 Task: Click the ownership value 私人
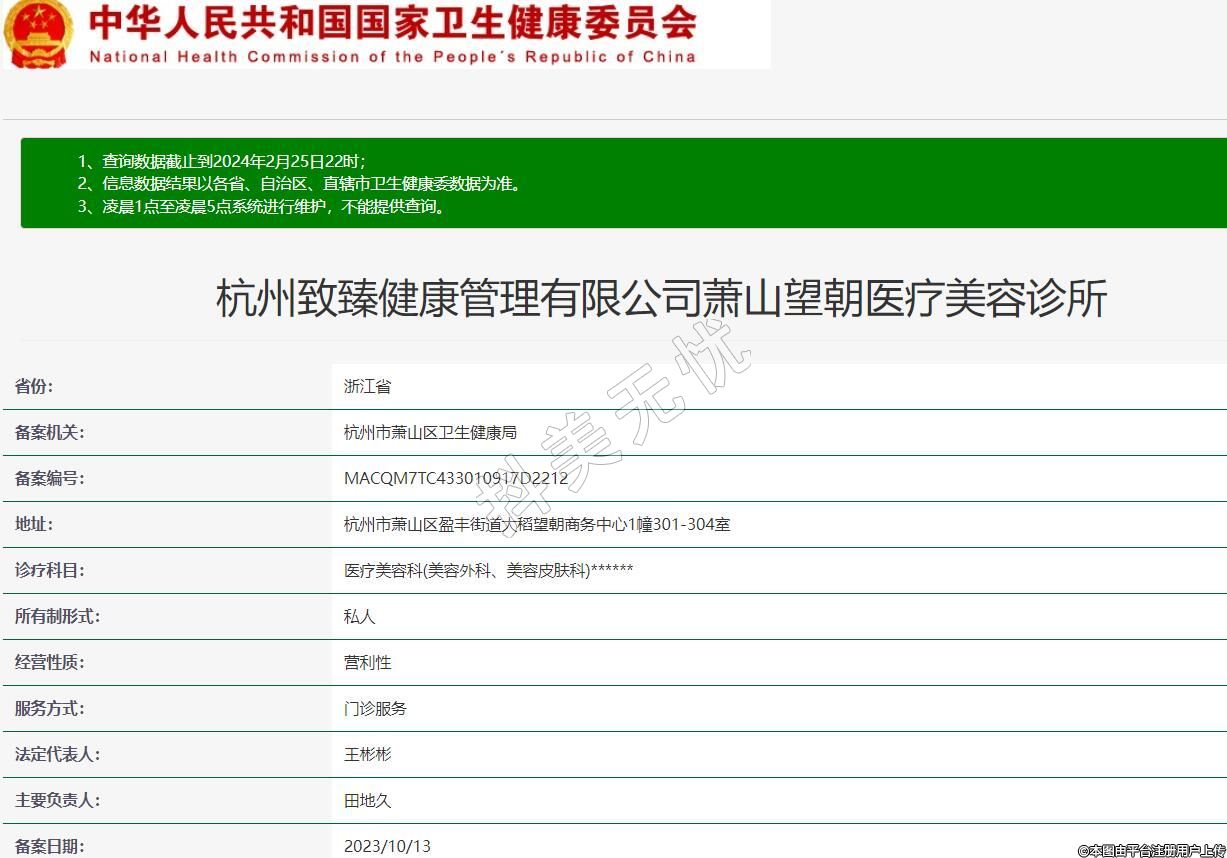coord(359,616)
